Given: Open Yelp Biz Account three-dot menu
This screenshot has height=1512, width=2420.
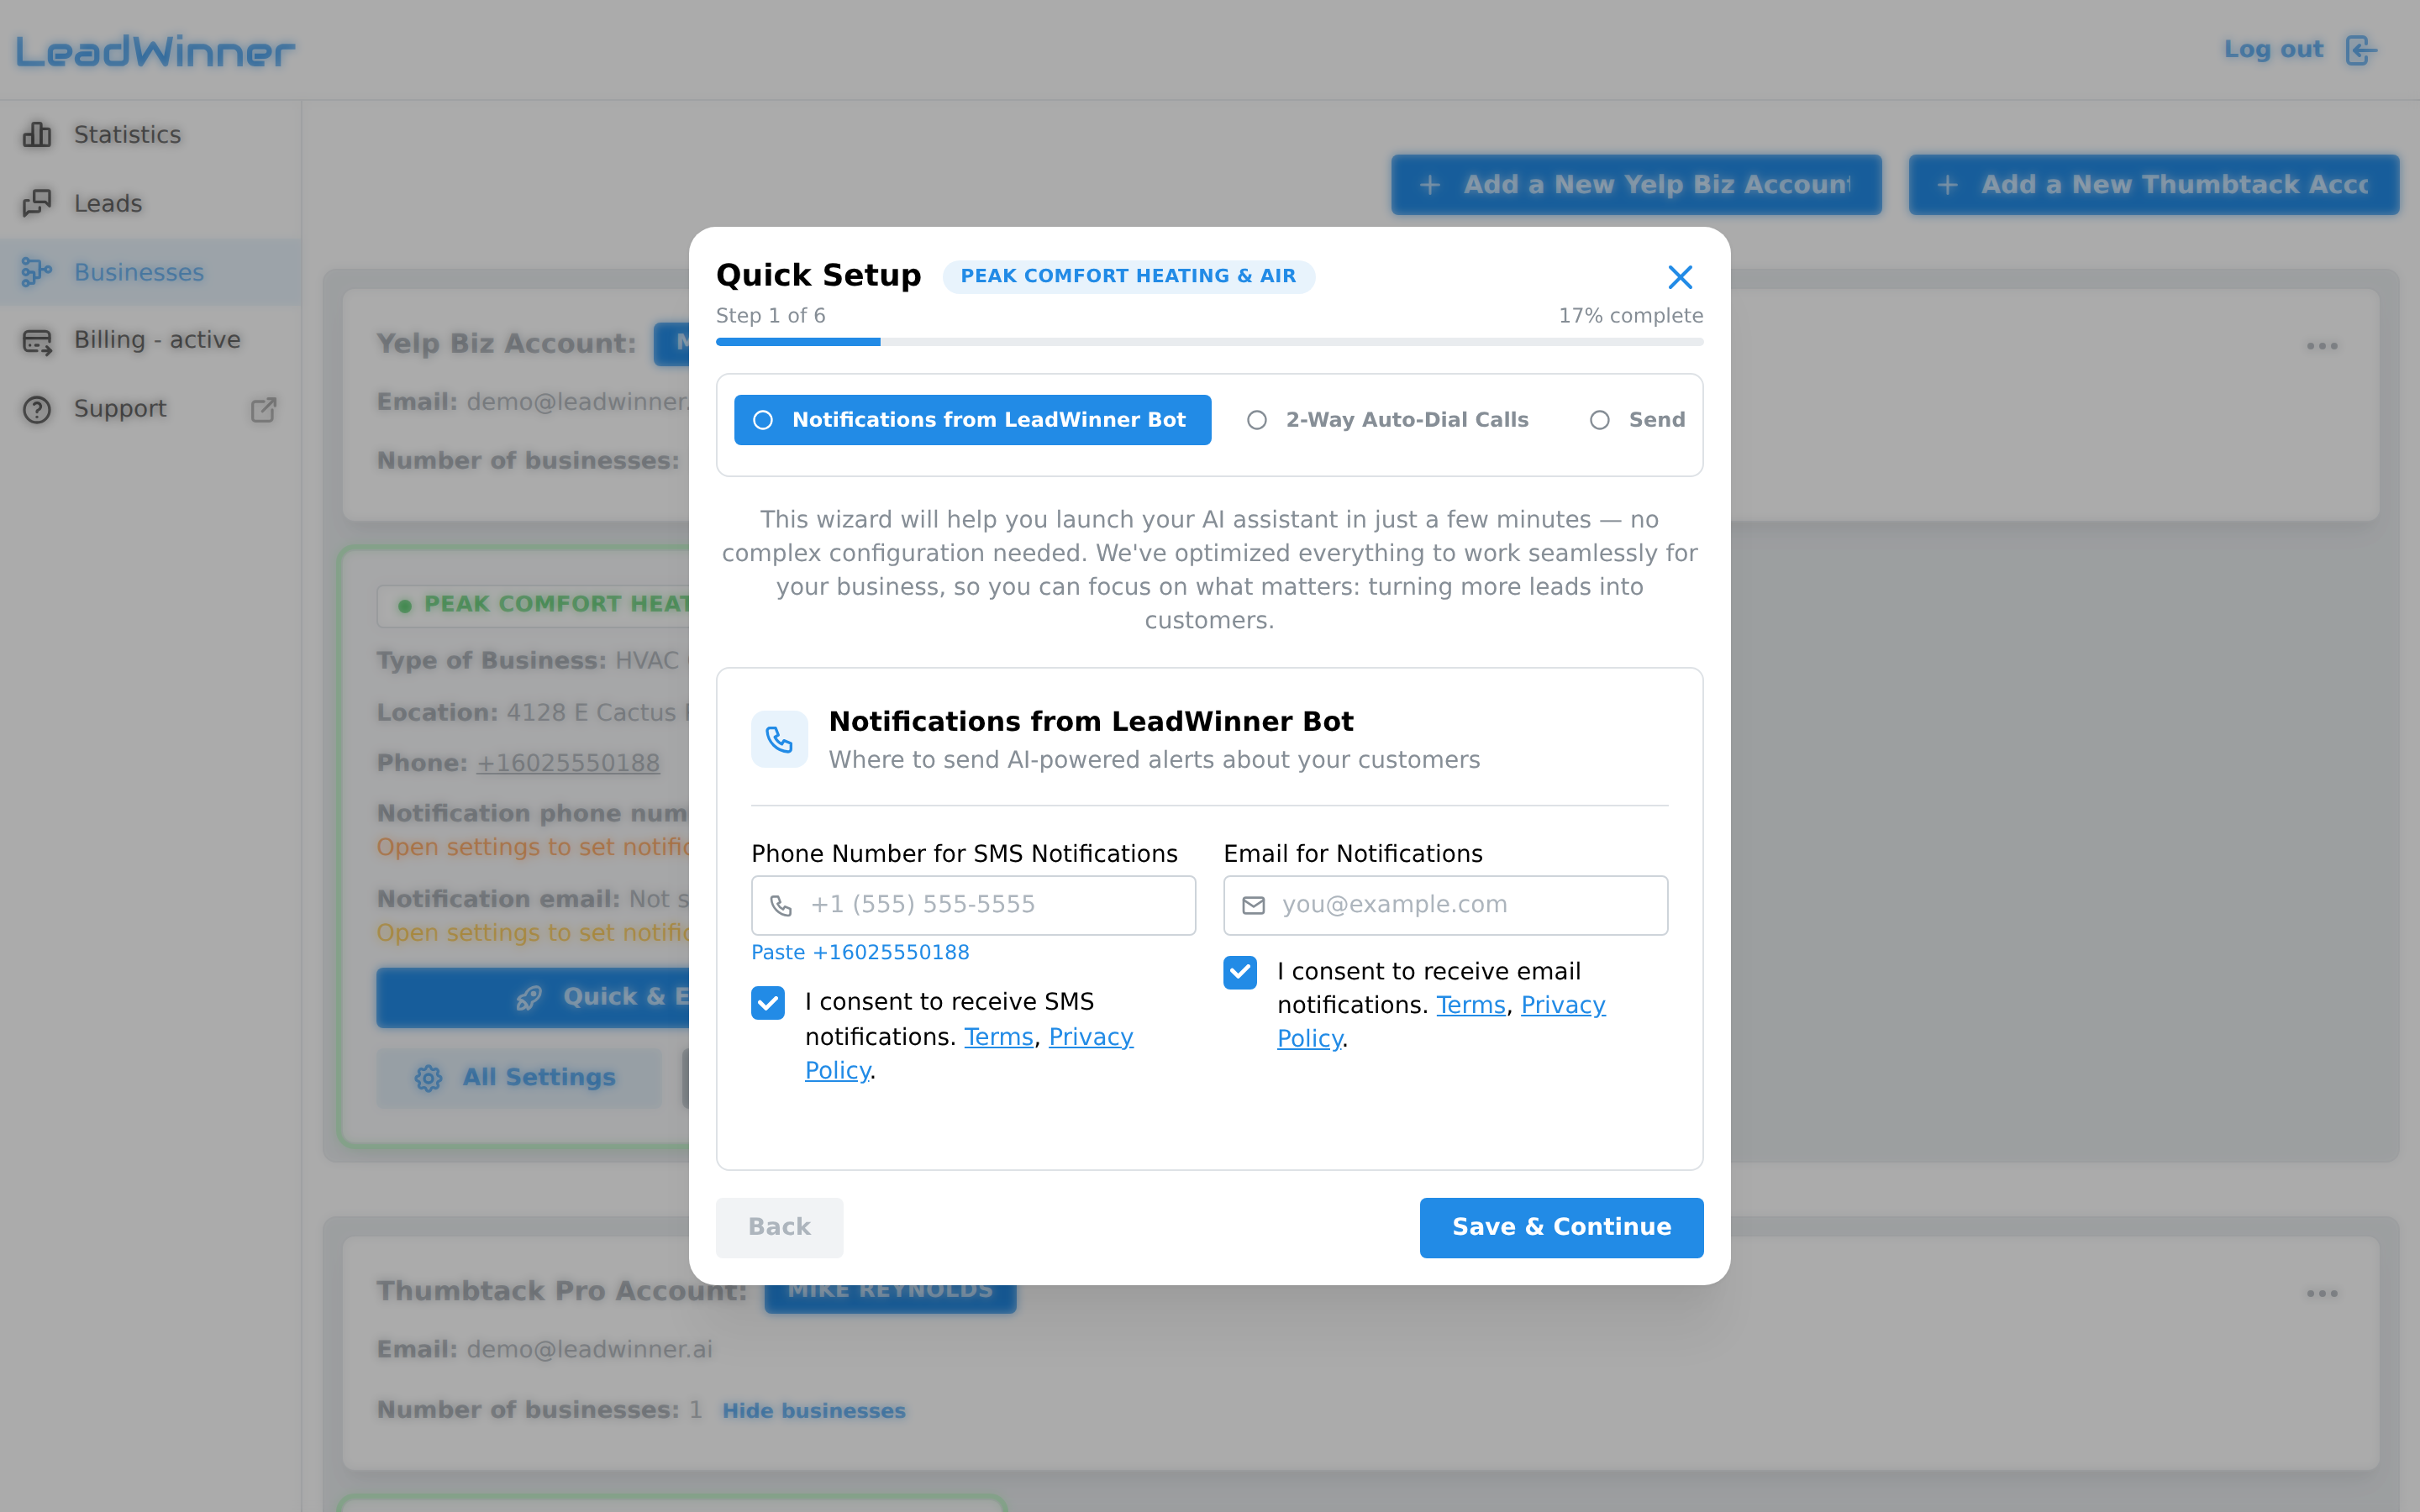Looking at the screenshot, I should pyautogui.click(x=2322, y=346).
